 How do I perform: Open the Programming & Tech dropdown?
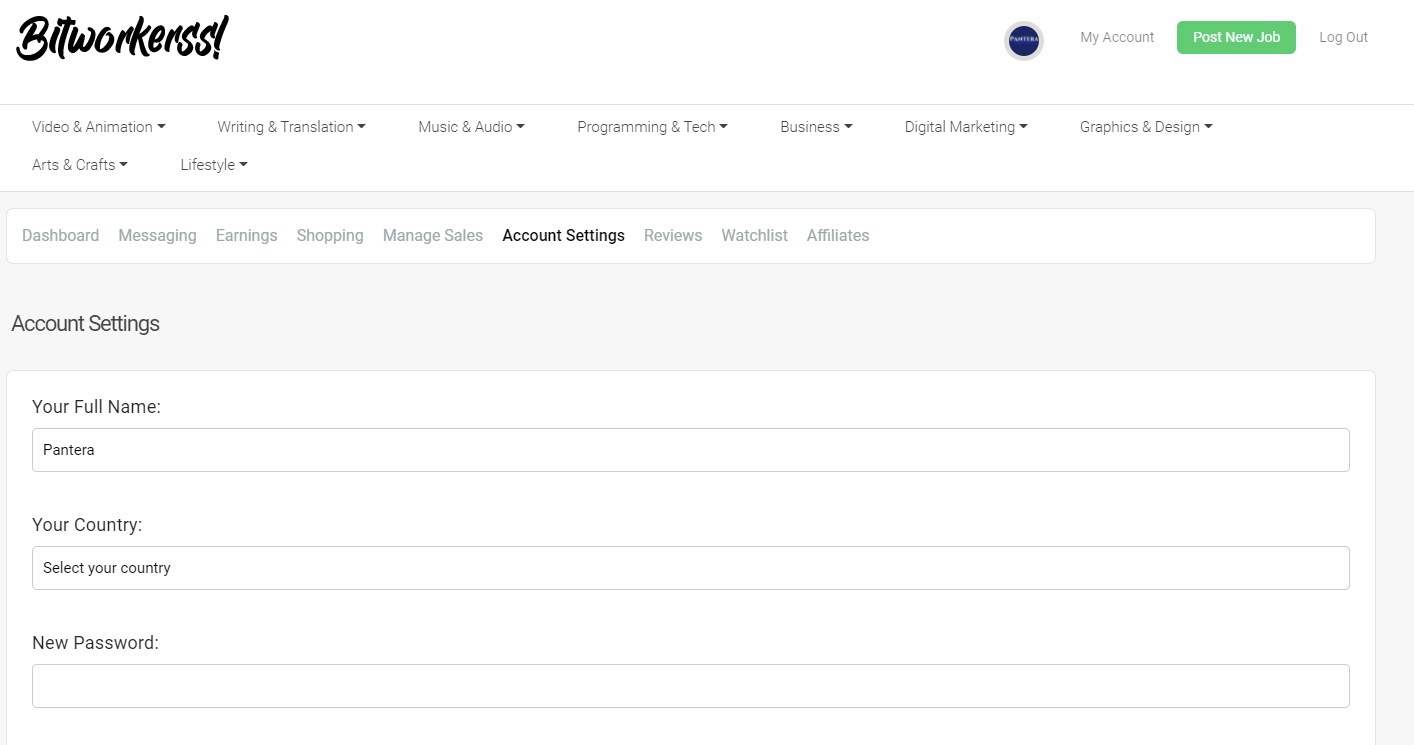(652, 127)
